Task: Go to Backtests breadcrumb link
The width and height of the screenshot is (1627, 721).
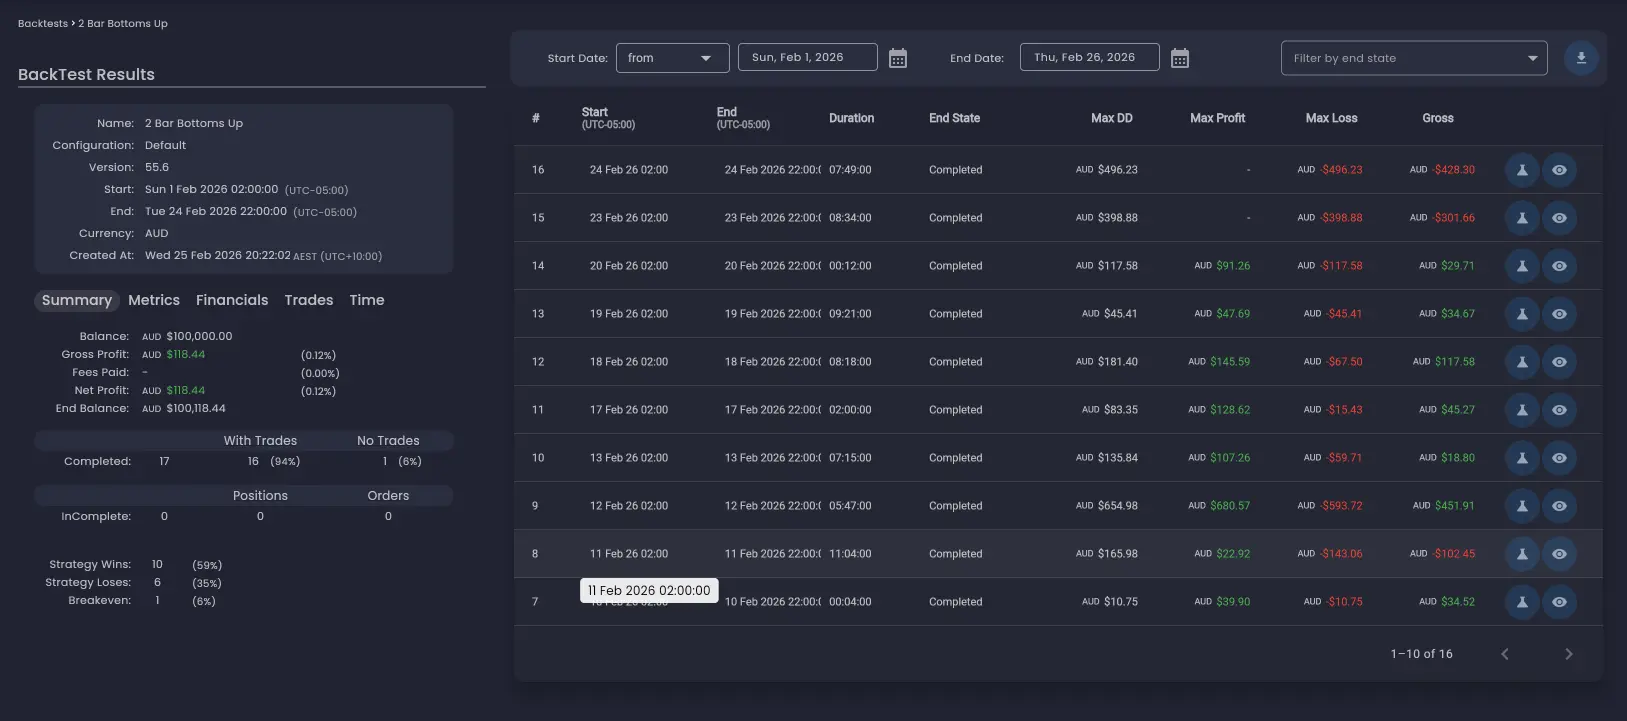Action: pos(43,23)
